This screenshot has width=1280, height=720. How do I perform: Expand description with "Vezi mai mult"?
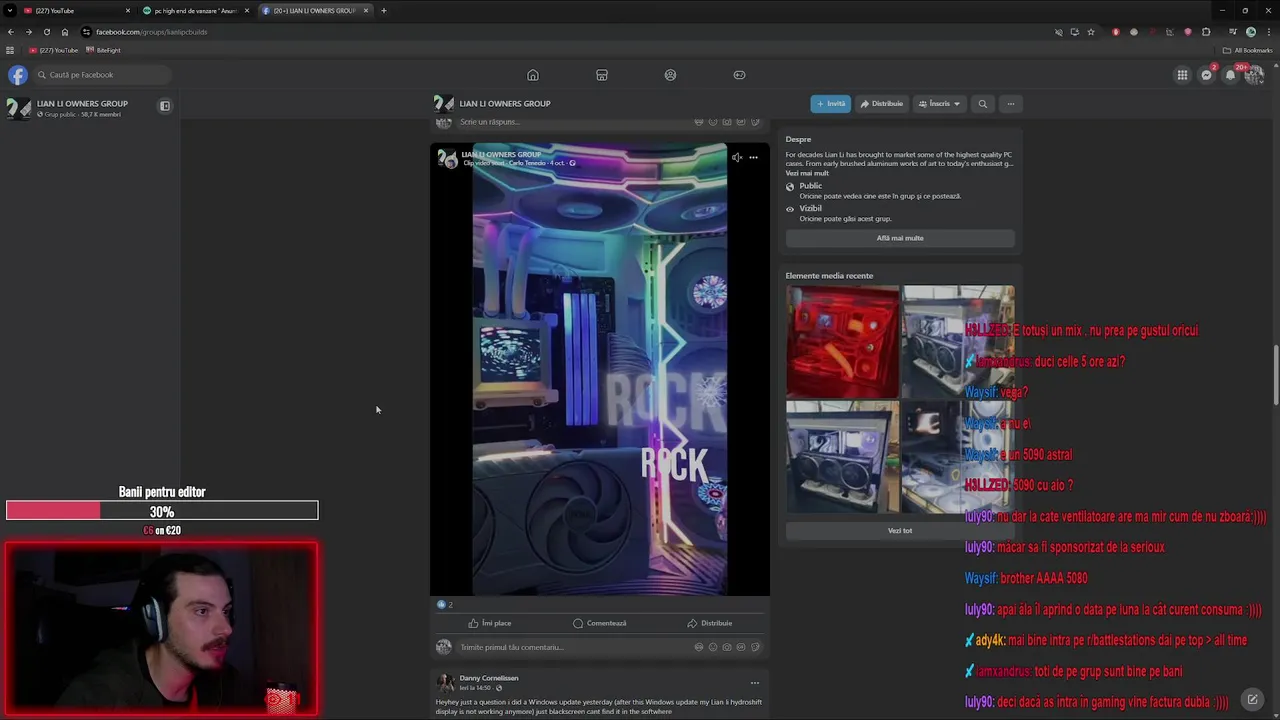tap(807, 173)
